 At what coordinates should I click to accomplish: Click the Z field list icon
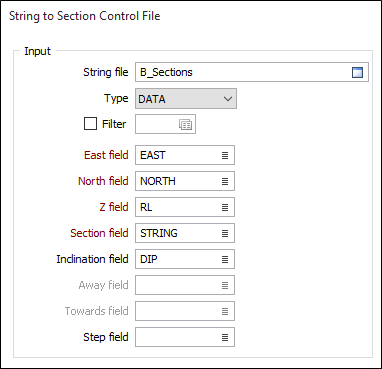[225, 207]
